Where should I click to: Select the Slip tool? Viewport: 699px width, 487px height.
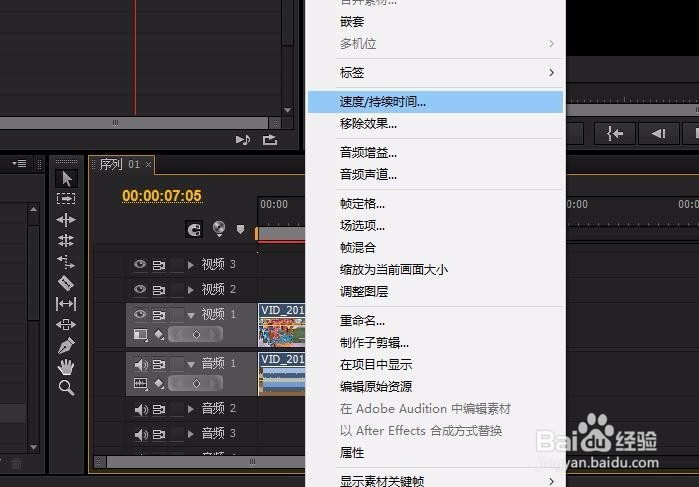pyautogui.click(x=66, y=304)
